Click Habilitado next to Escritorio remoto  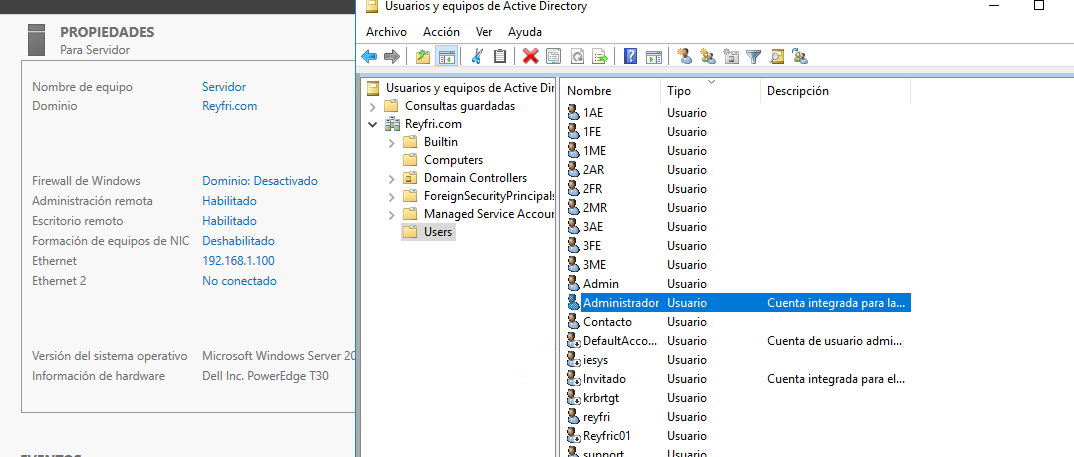pos(229,221)
